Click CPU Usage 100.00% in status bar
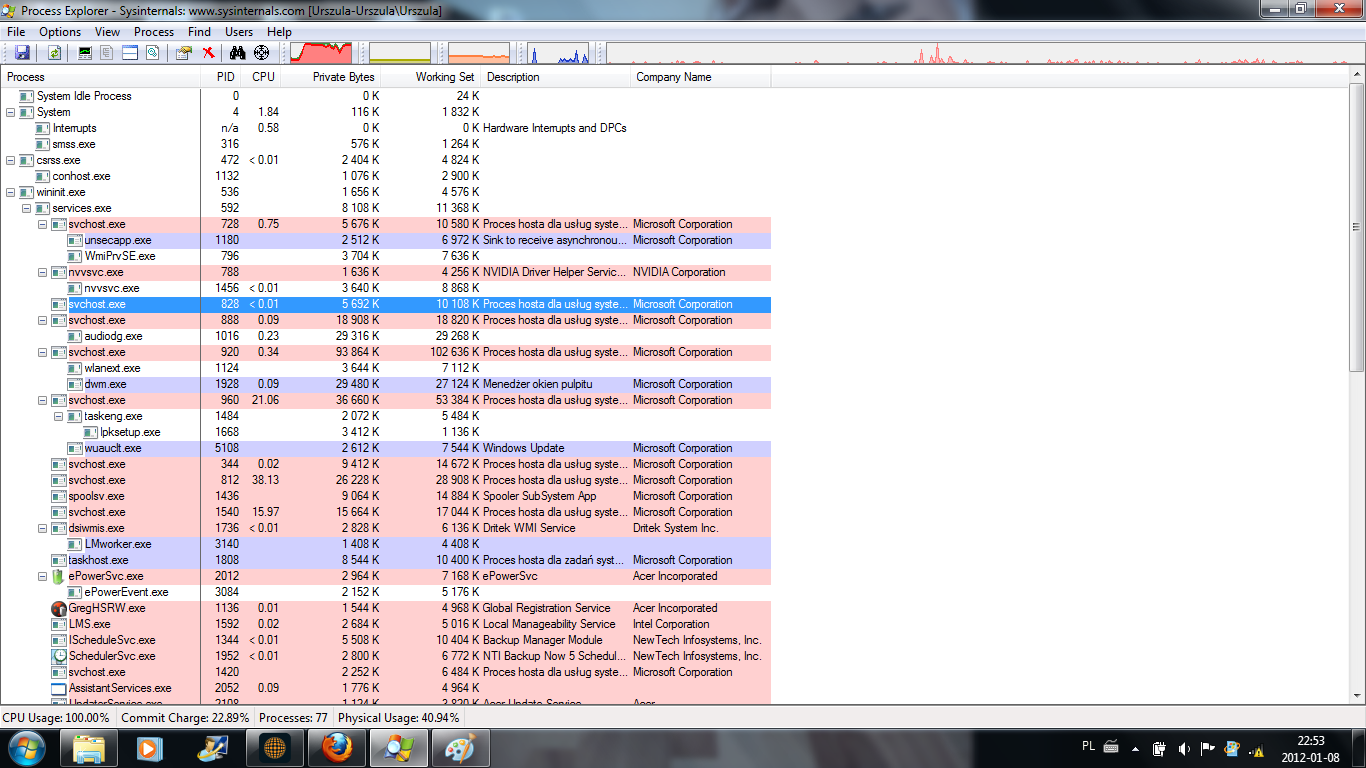 coord(57,718)
